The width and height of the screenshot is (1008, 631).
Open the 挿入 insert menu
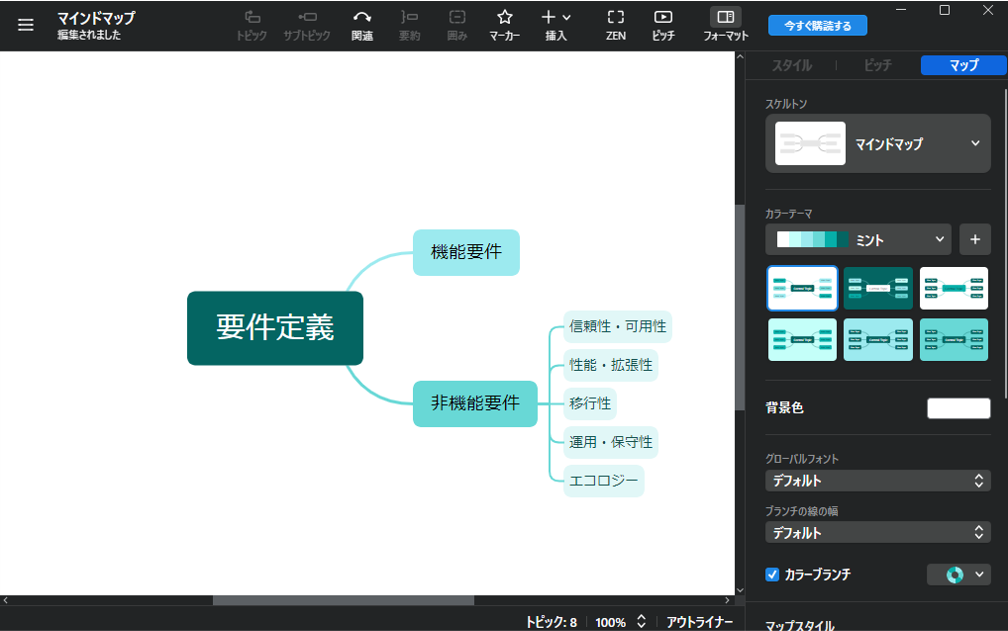pos(556,18)
